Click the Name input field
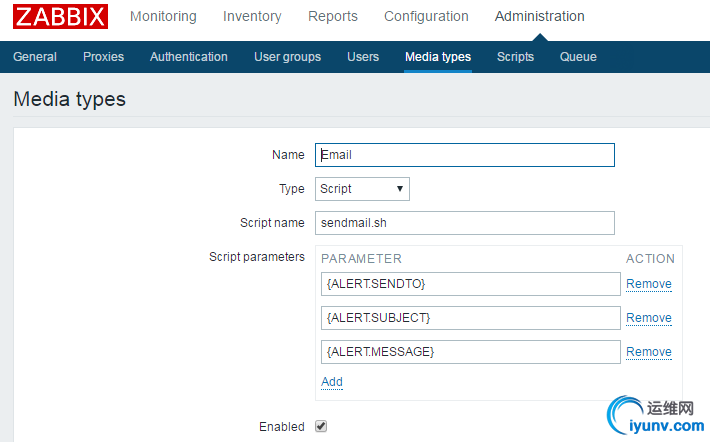This screenshot has height=442, width=710. [464, 155]
